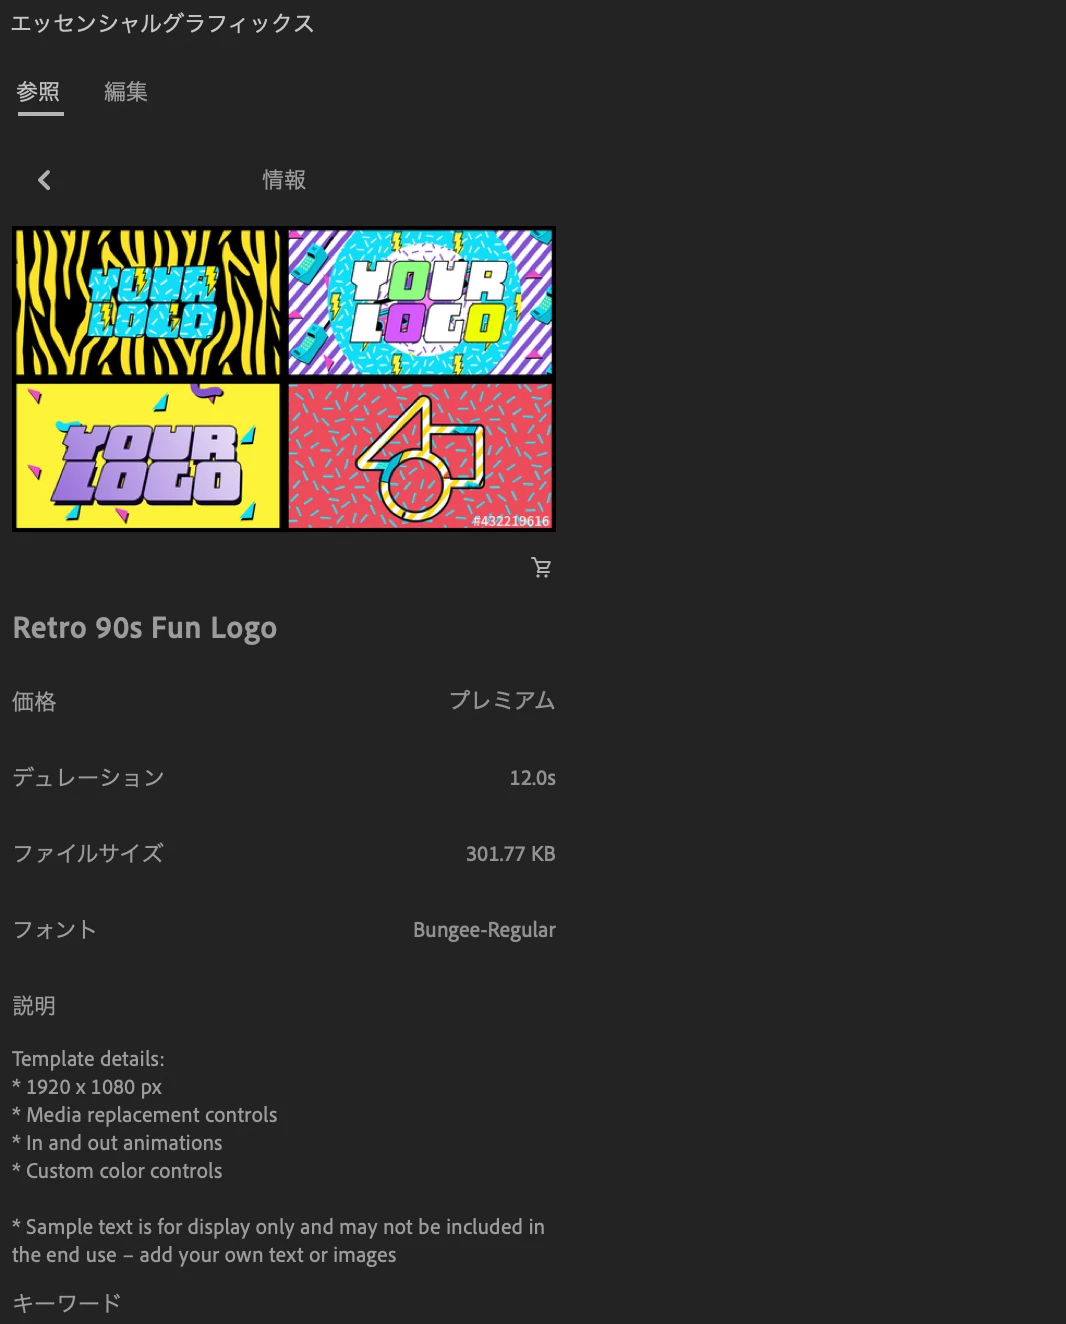This screenshot has height=1324, width=1066.
Task: Click the Media replacement controls line
Action: pos(144,1115)
